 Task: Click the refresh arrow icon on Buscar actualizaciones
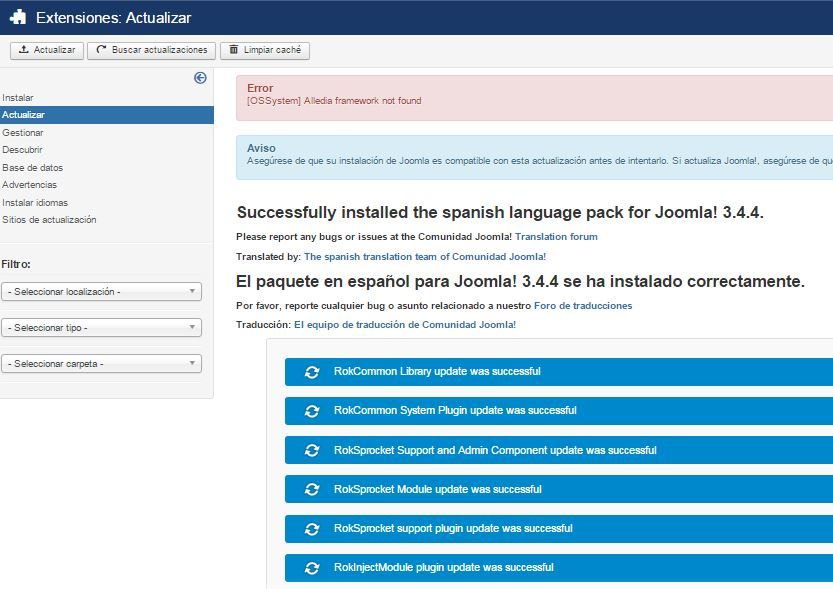tap(101, 49)
